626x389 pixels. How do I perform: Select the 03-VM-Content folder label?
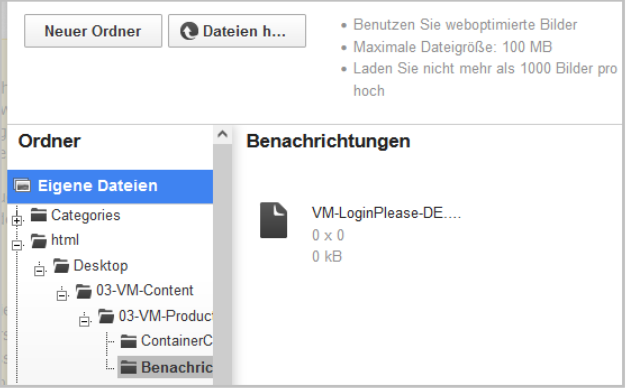click(x=145, y=290)
